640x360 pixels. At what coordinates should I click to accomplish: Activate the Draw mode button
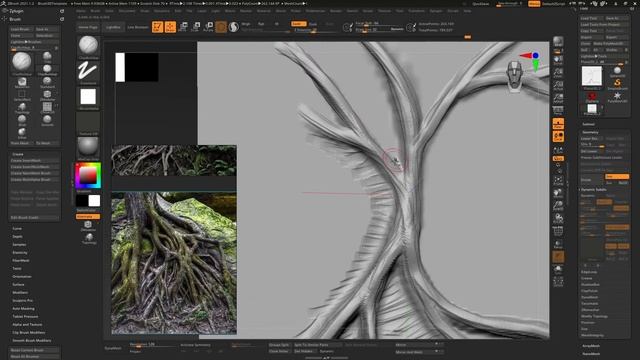pyautogui.click(x=170, y=27)
